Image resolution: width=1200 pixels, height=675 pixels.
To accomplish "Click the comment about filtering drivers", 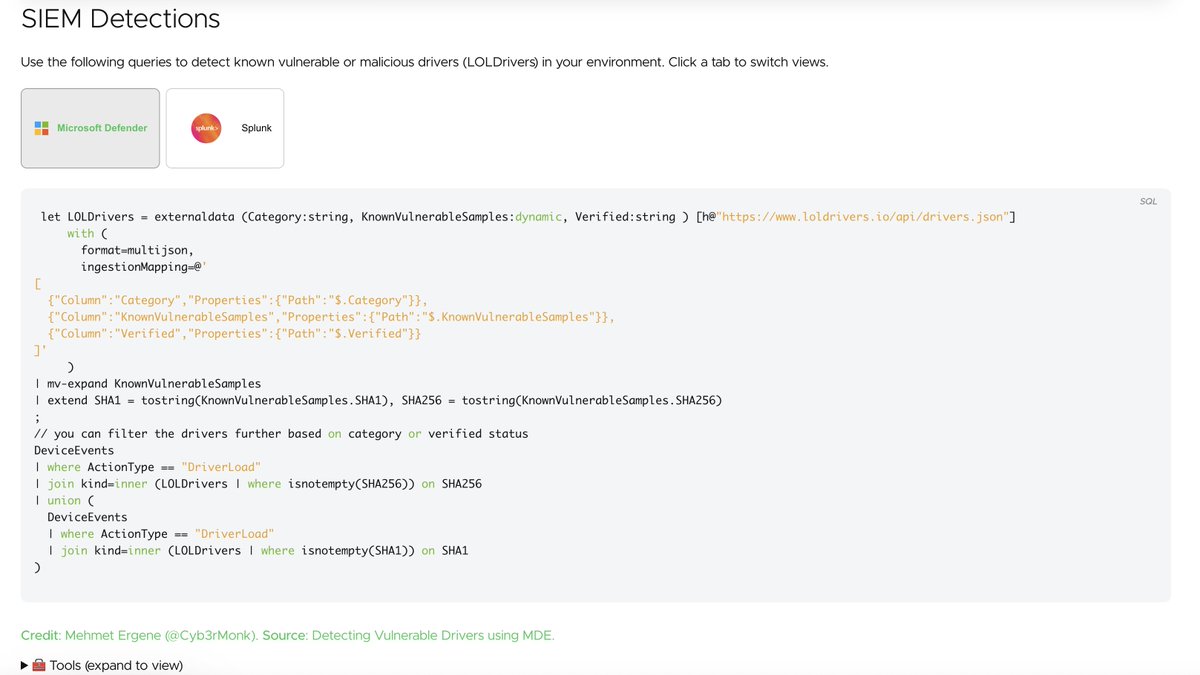I will coord(281,434).
